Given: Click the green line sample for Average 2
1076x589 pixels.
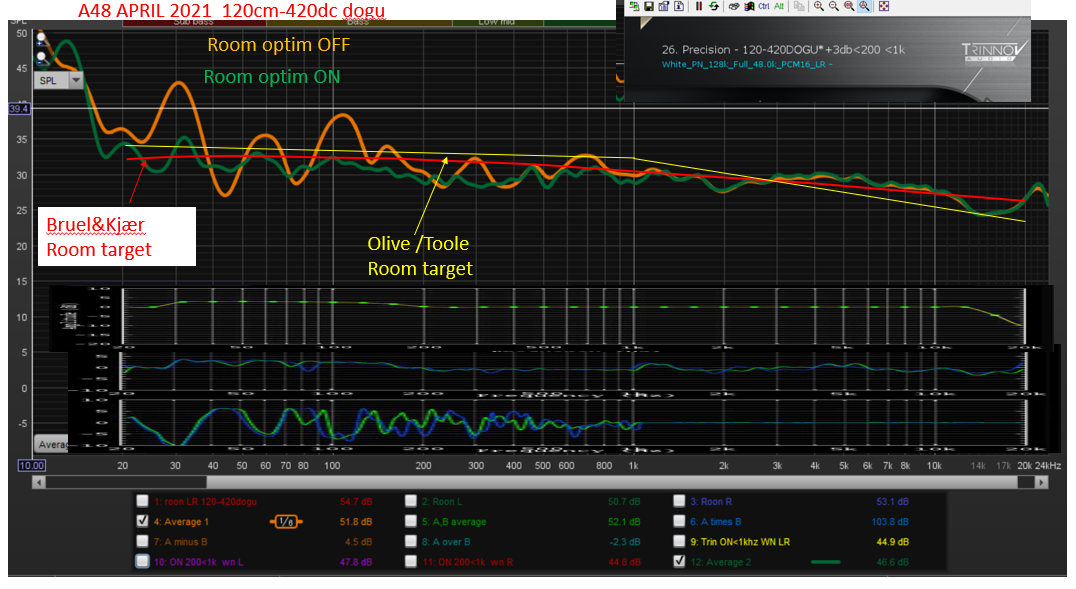Looking at the screenshot, I should [x=826, y=562].
